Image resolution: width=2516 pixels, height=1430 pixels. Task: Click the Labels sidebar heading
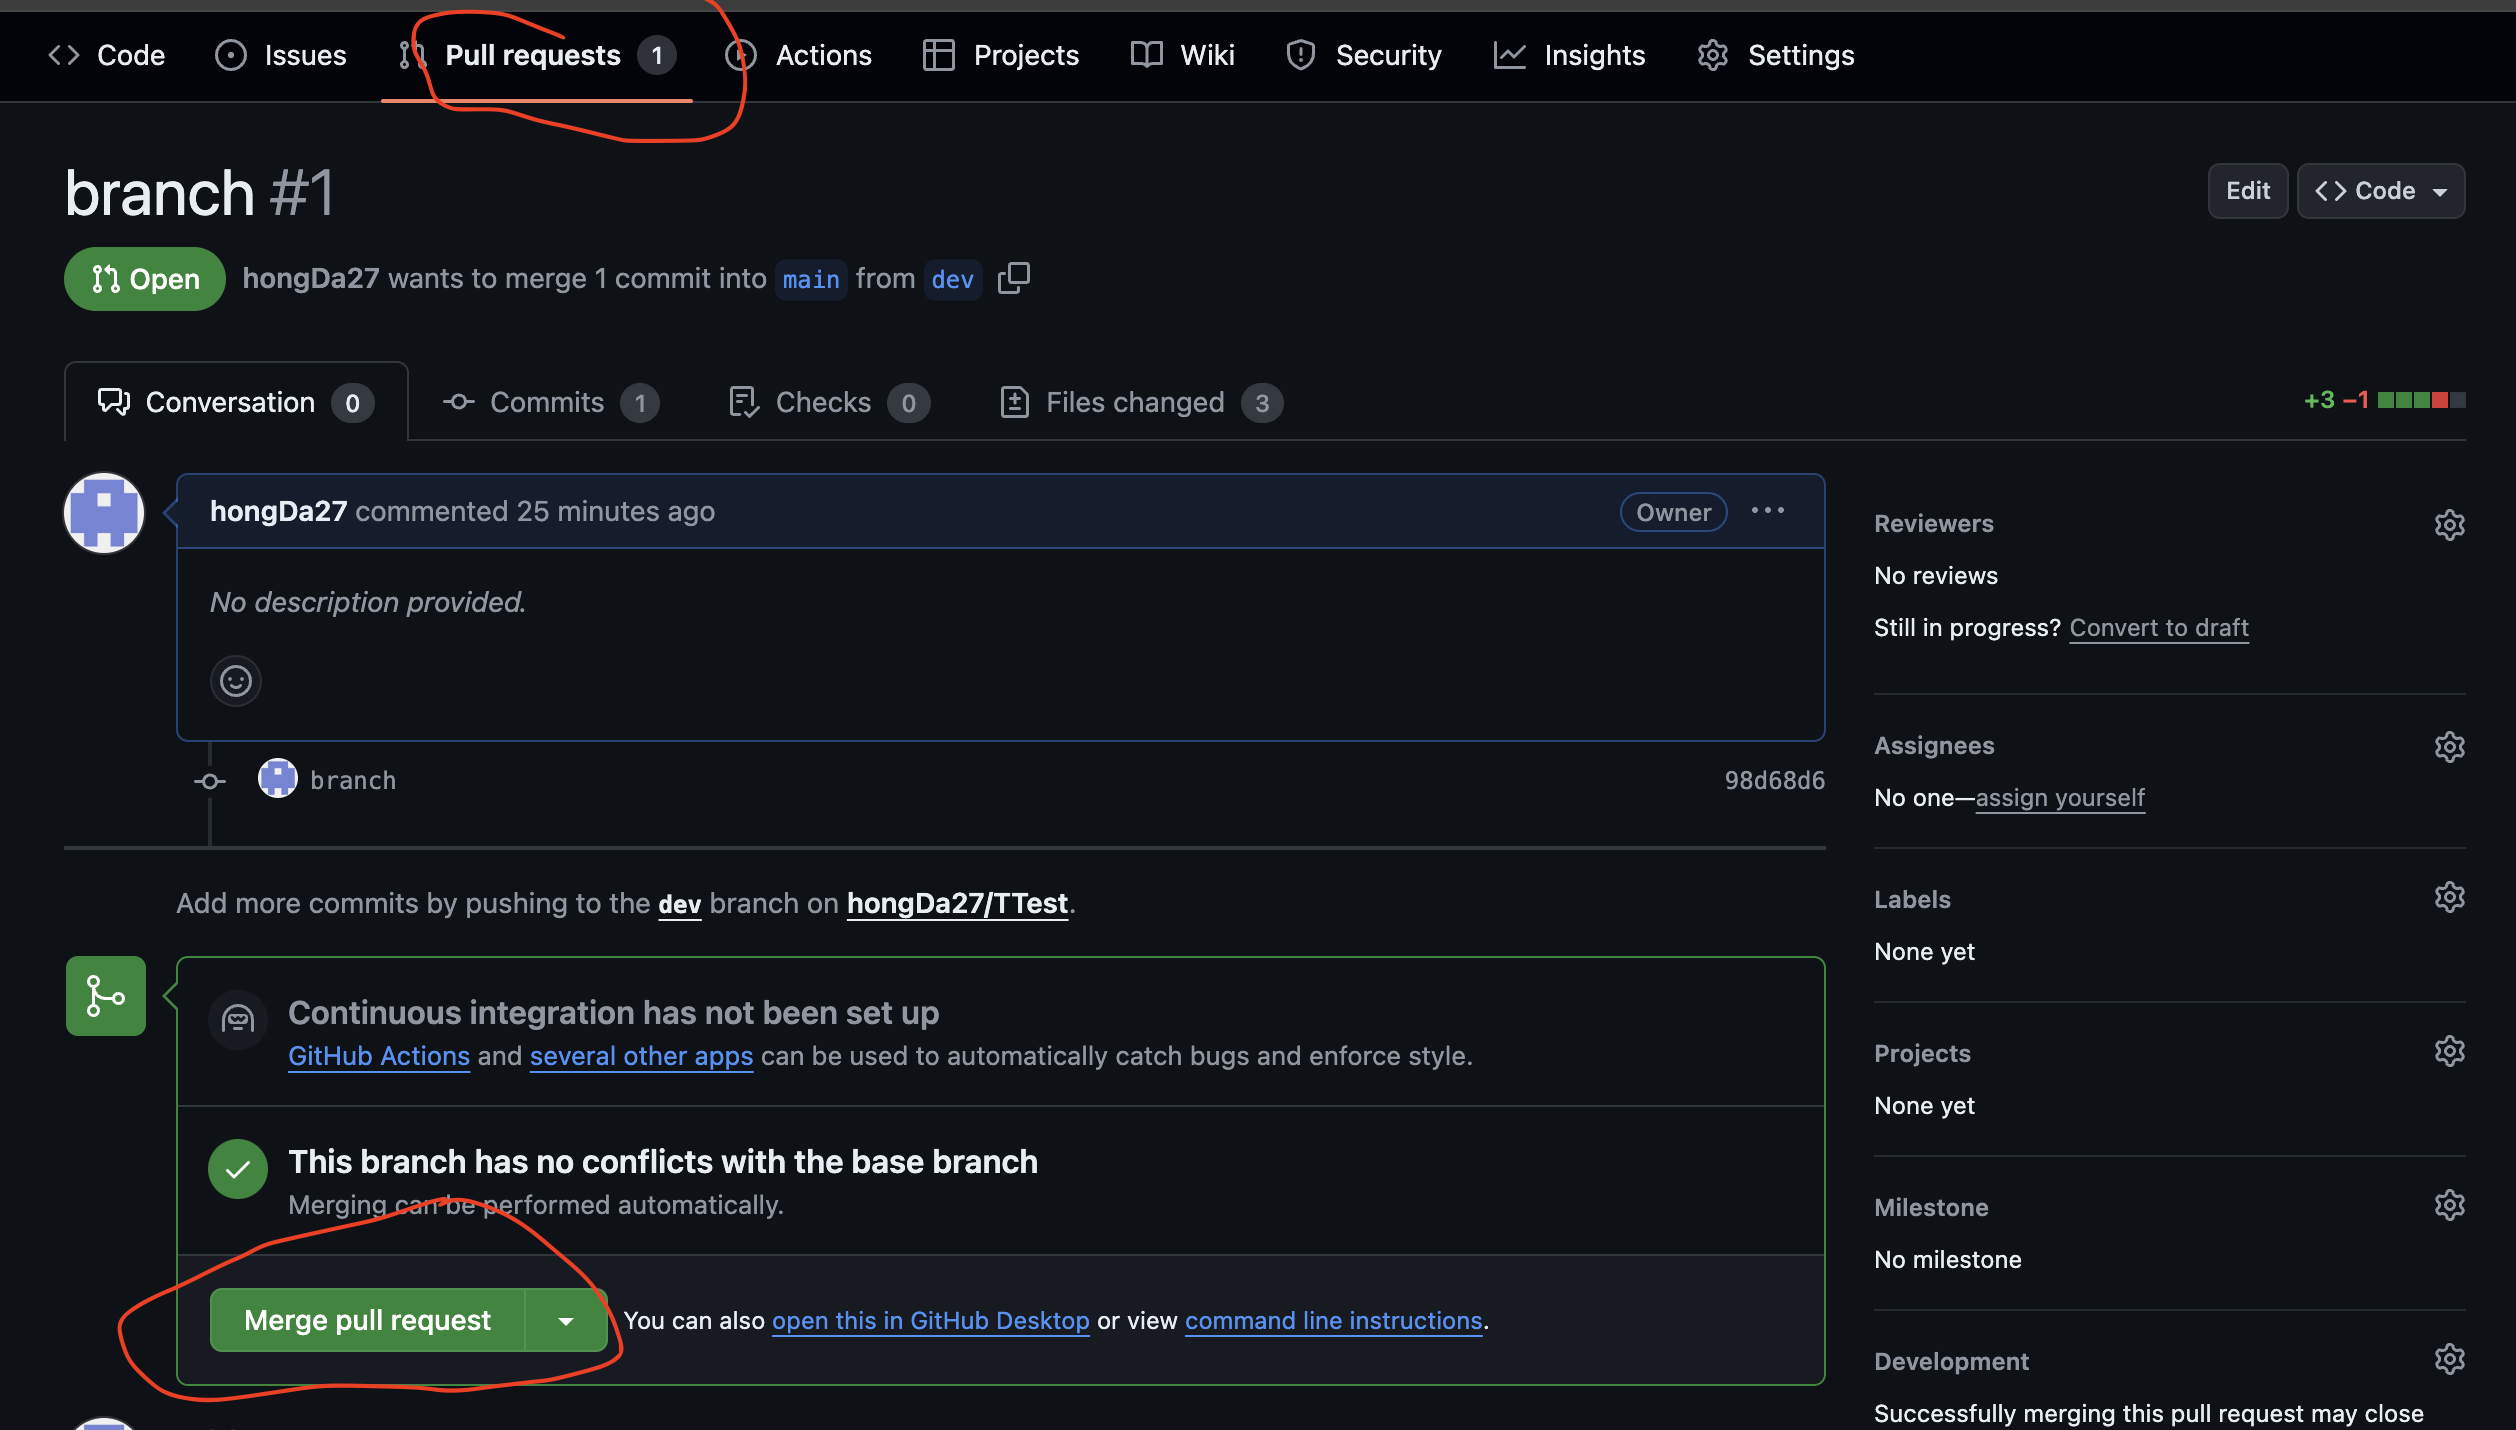[1912, 899]
